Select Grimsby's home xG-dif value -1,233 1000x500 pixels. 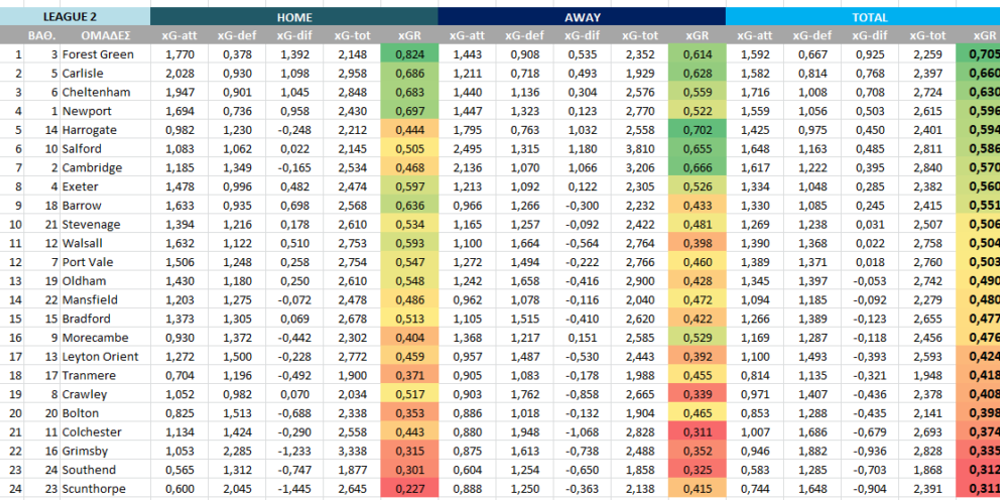(x=294, y=451)
